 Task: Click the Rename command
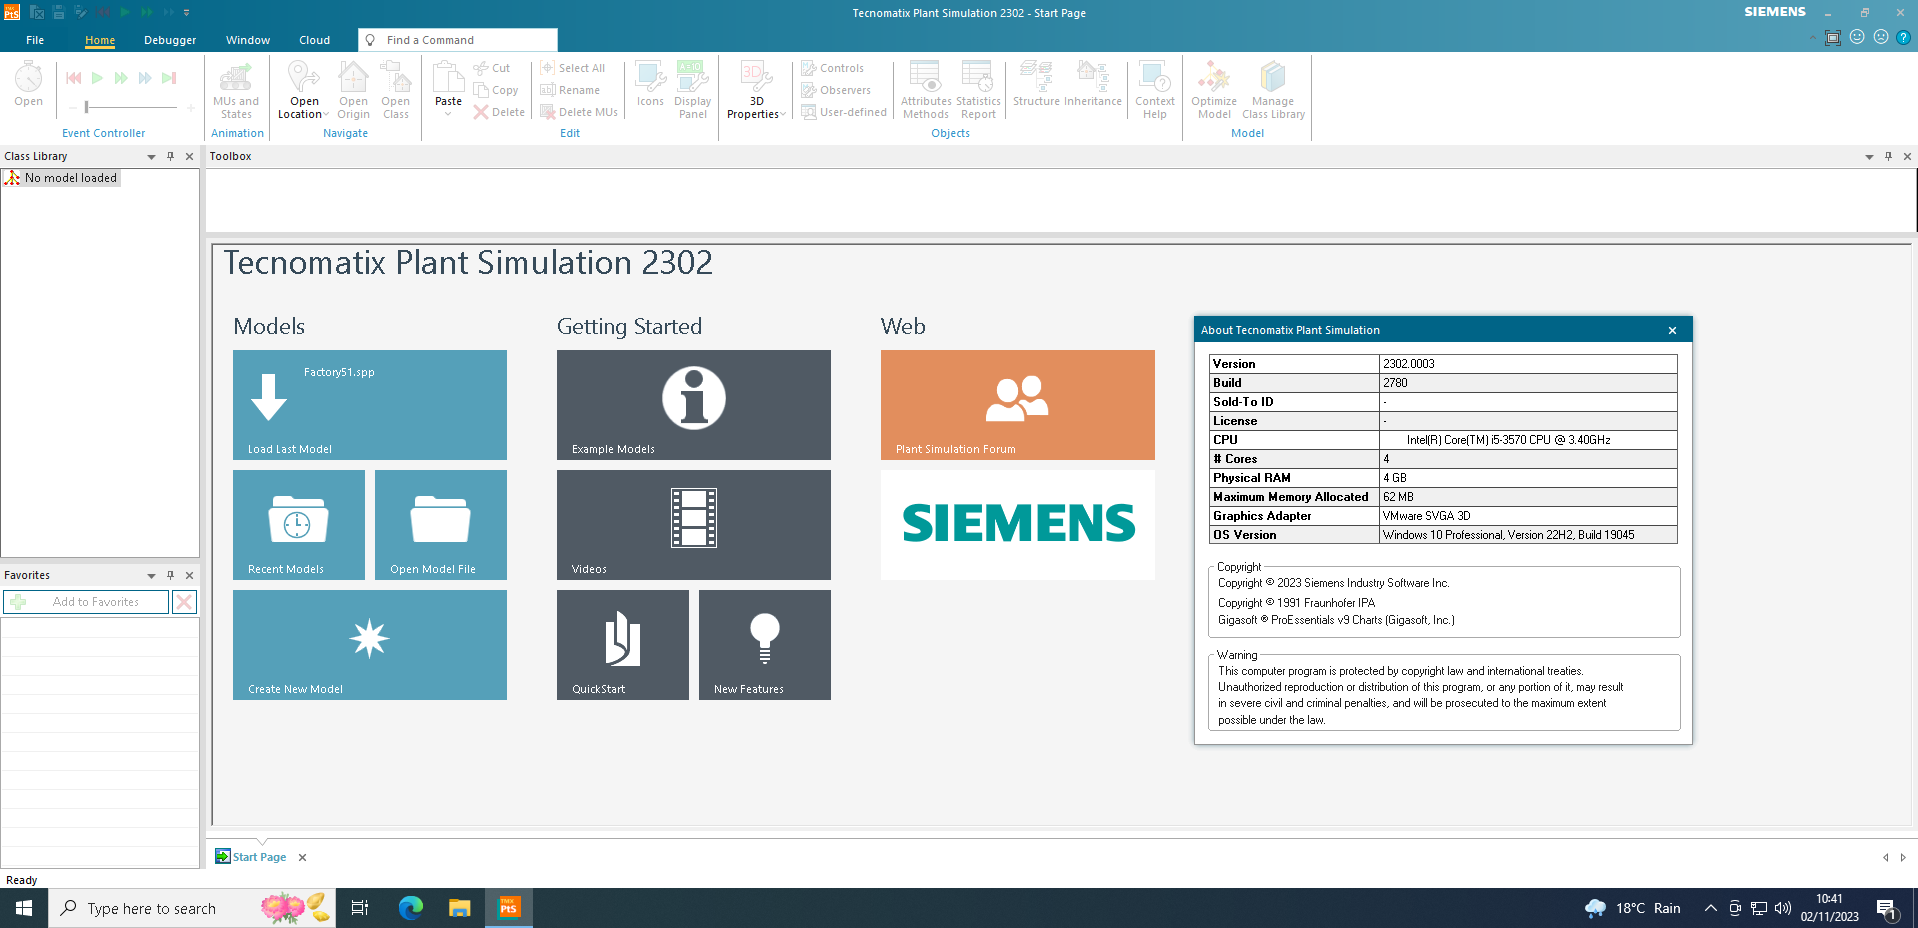tap(570, 90)
